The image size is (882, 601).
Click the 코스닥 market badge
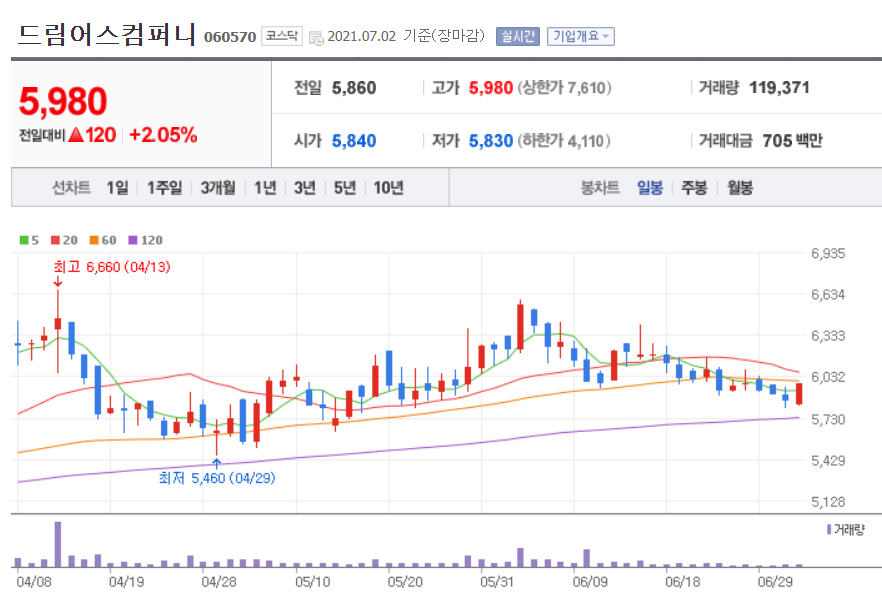pos(282,36)
